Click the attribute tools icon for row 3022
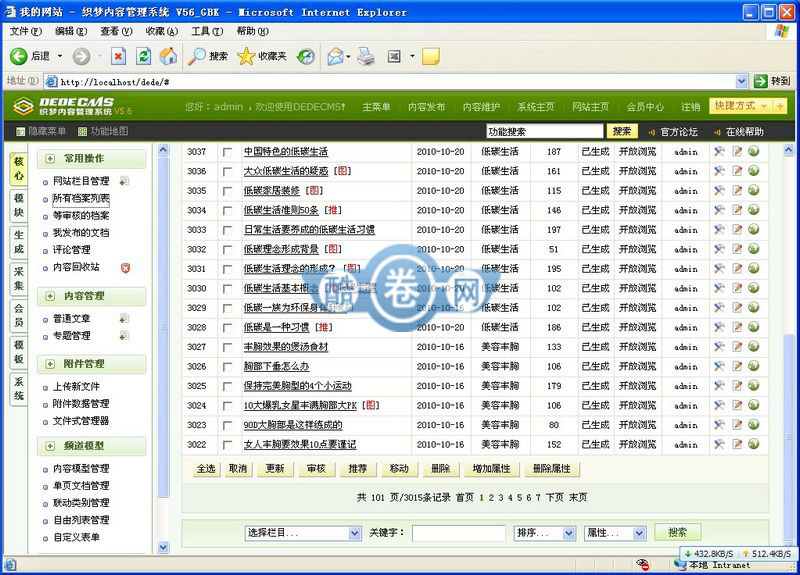 coord(719,444)
